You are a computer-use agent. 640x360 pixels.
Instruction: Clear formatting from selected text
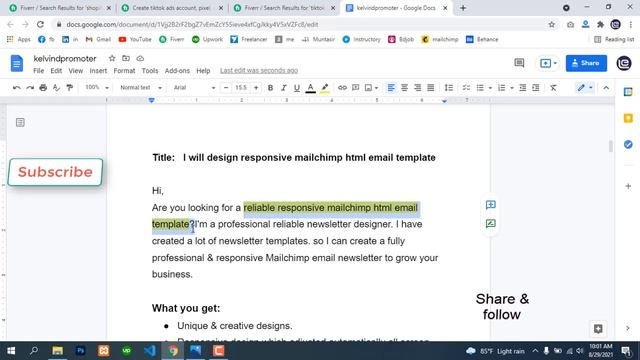553,88
